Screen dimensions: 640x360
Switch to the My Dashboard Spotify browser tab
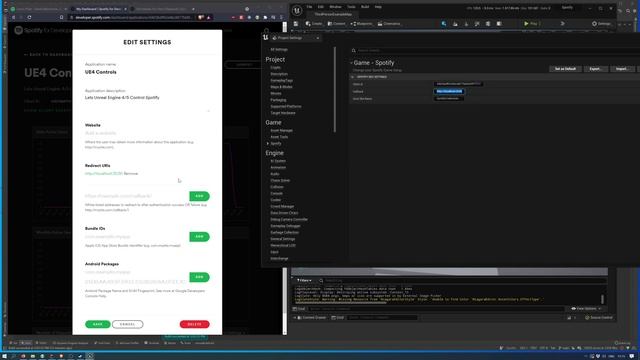coord(98,9)
